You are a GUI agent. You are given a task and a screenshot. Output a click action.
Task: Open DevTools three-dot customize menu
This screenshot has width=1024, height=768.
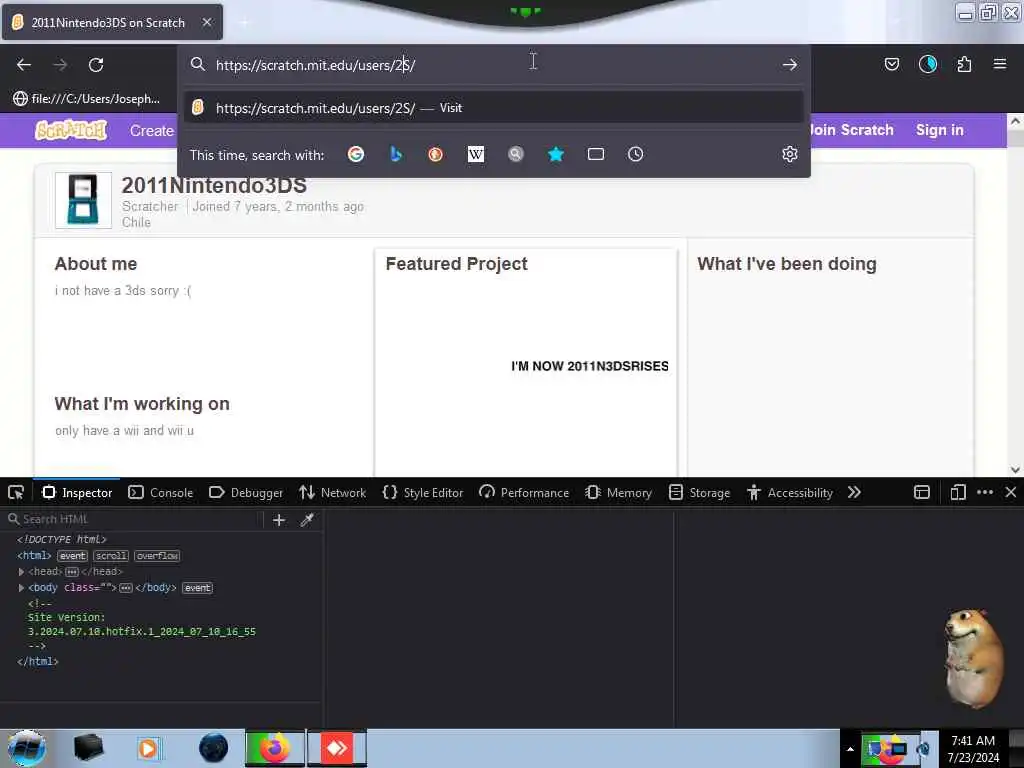pyautogui.click(x=985, y=492)
